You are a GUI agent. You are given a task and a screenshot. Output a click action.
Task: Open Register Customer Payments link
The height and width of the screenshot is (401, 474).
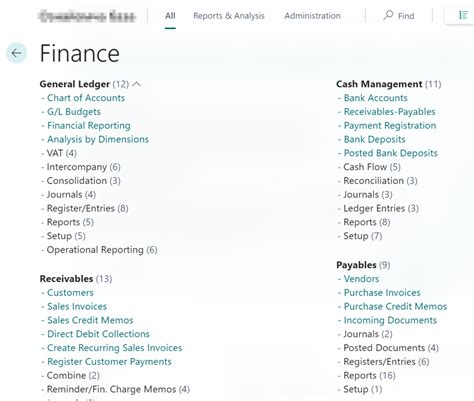click(x=109, y=362)
